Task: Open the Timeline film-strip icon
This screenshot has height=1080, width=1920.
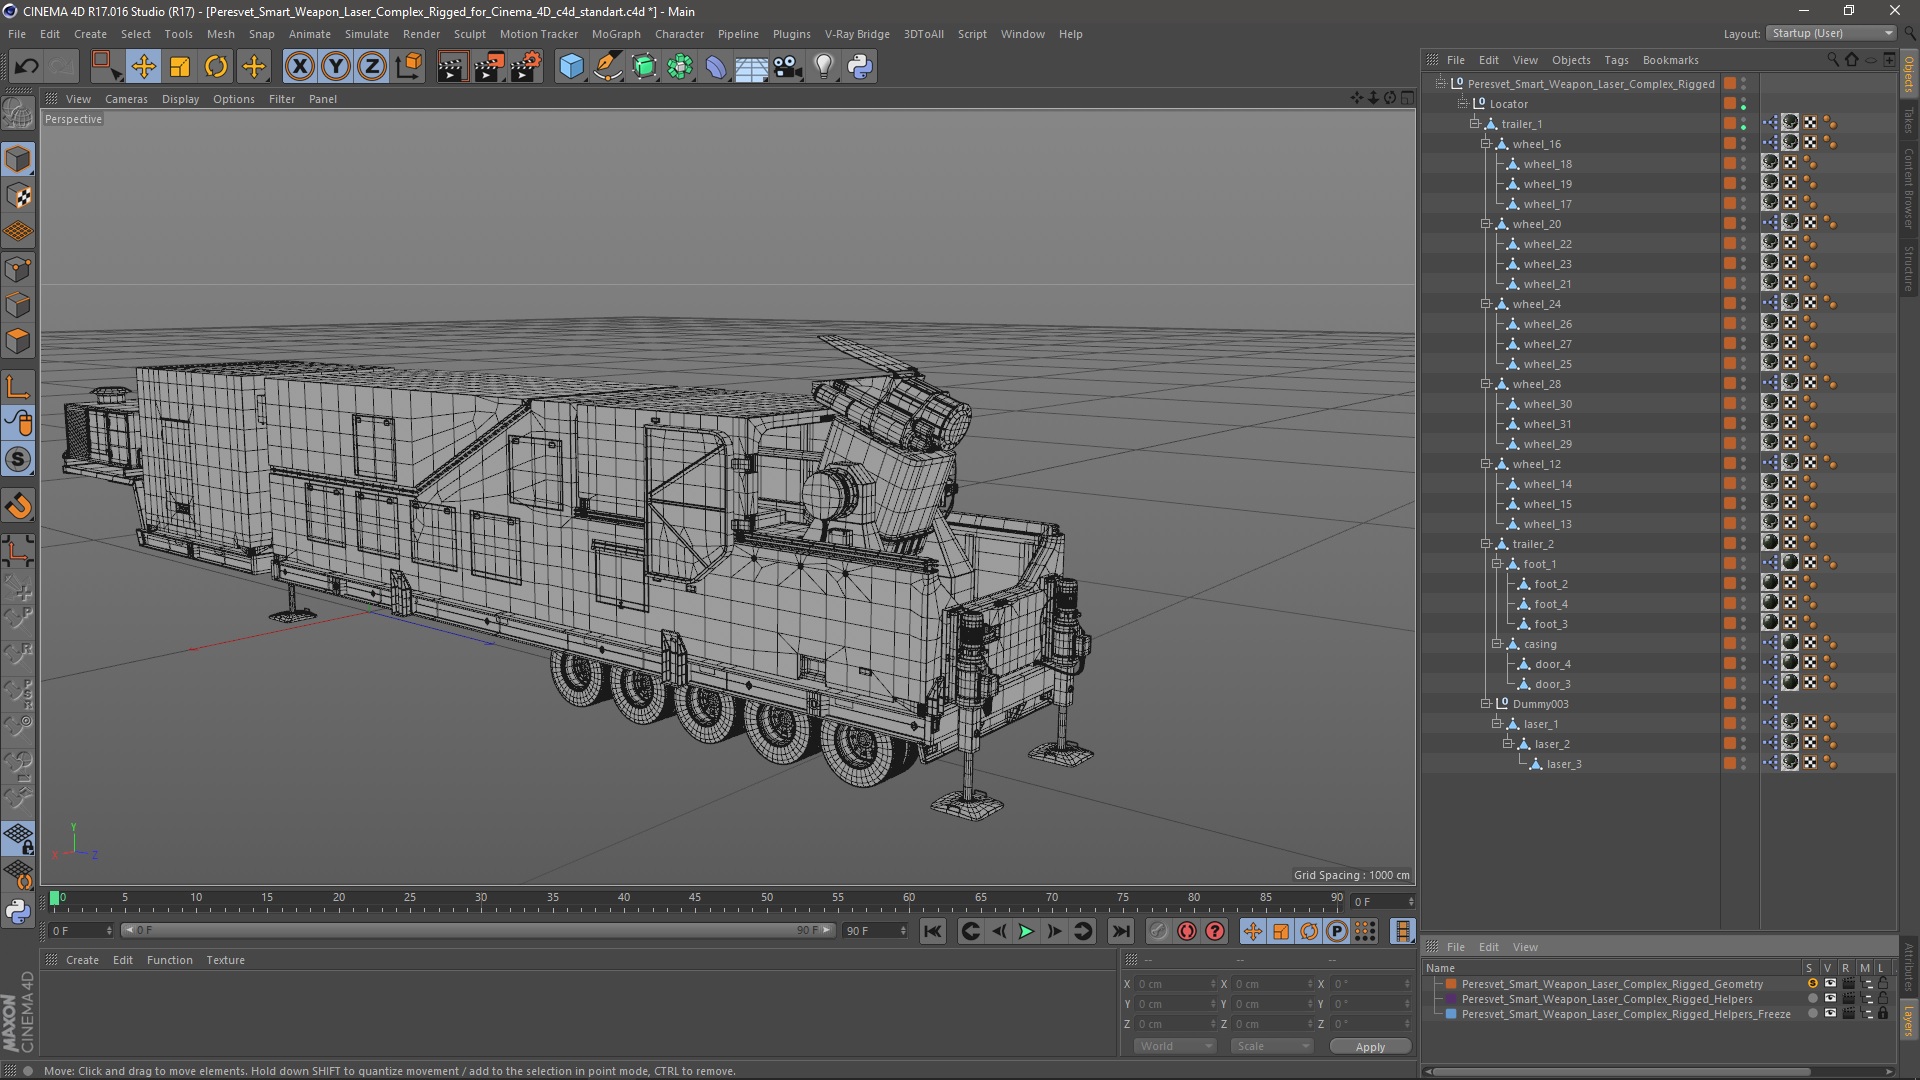Action: pos(1403,931)
